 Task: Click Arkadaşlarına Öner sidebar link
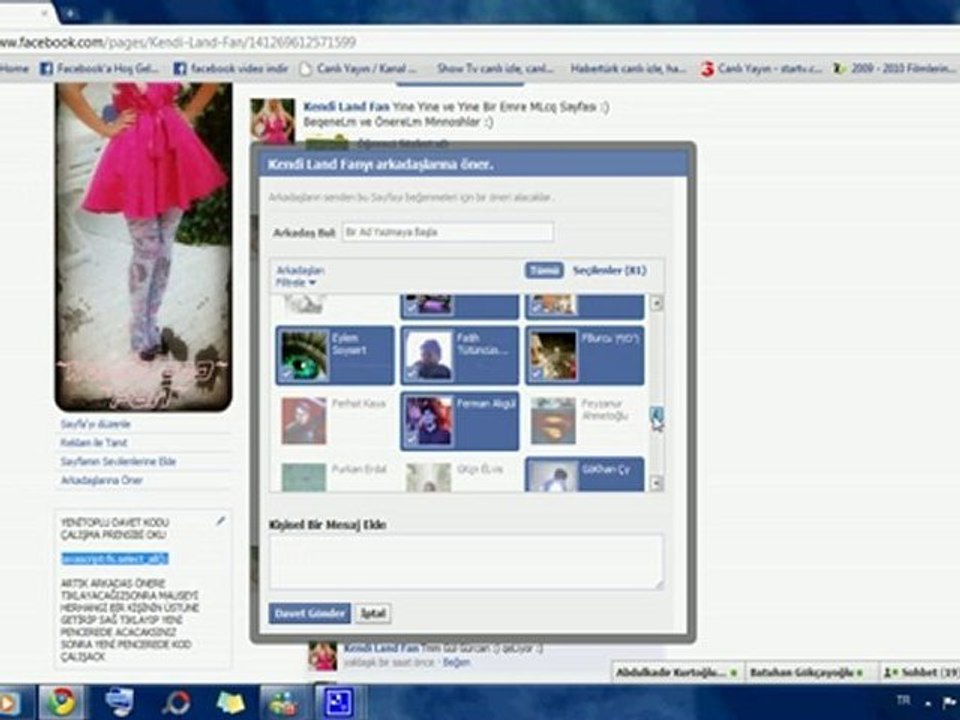pyautogui.click(x=102, y=480)
